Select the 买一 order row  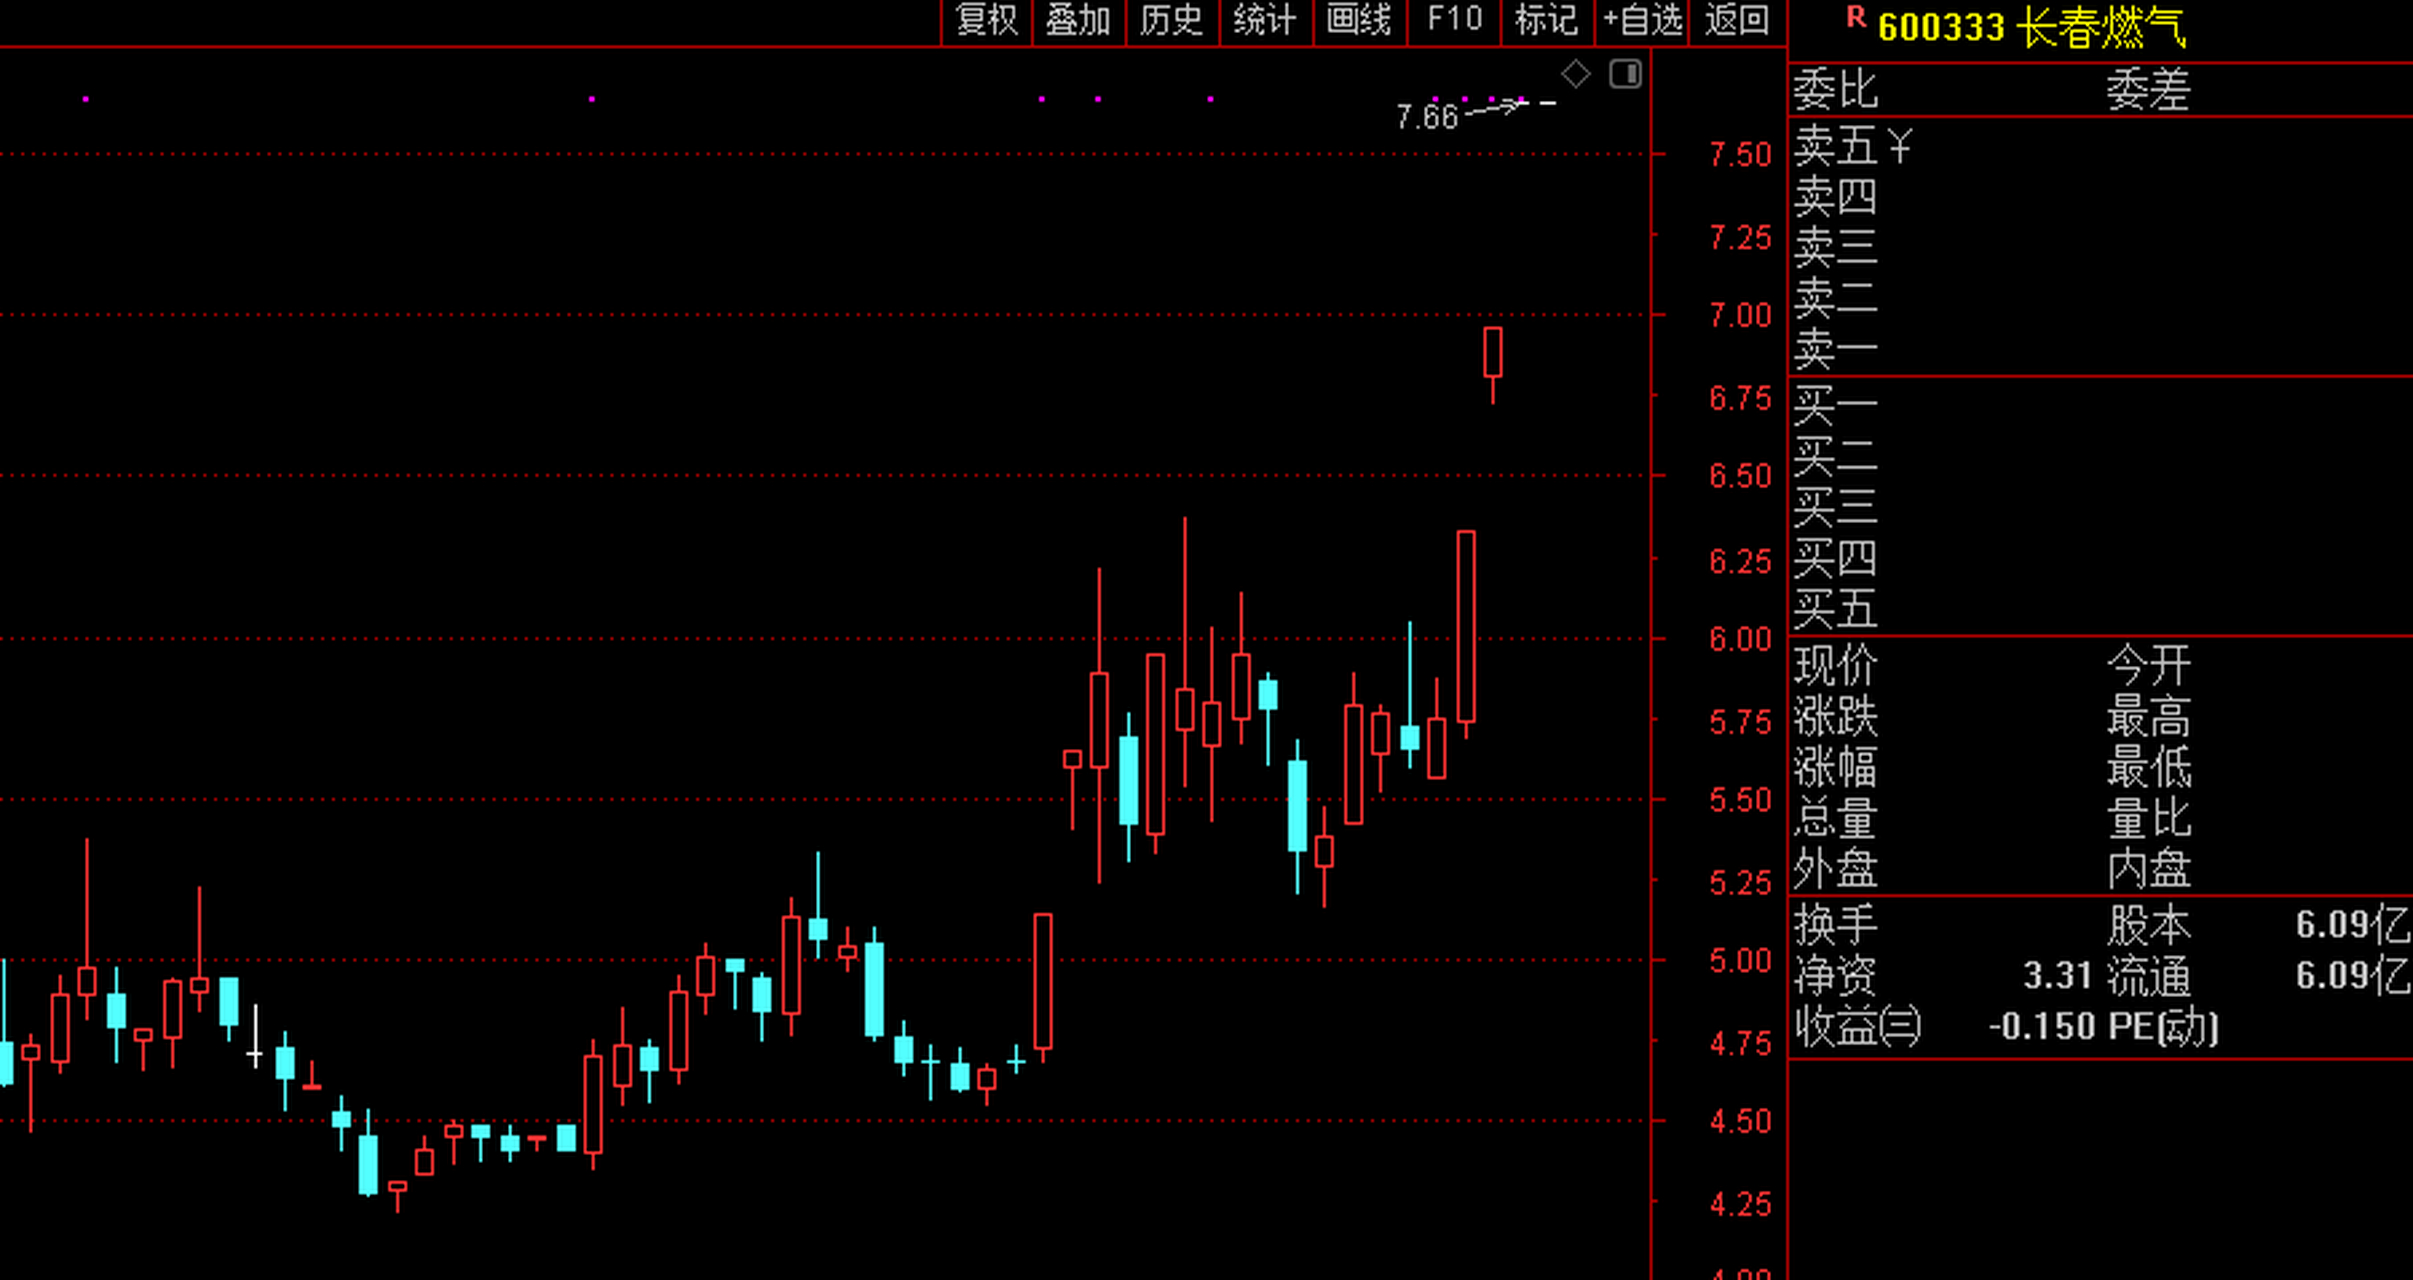coord(2100,406)
